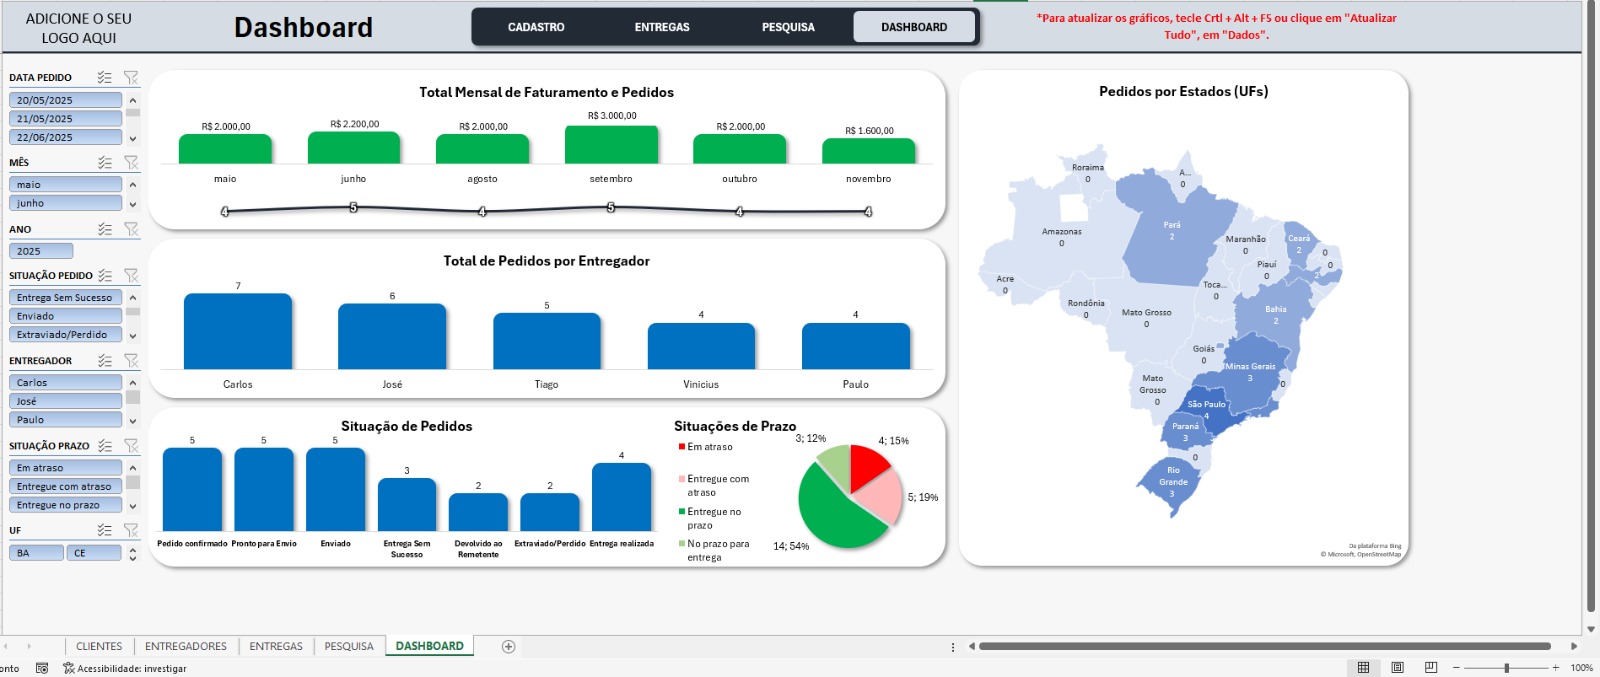This screenshot has height=677, width=1600.
Task: Toggle the maio month filter
Action: [66, 184]
